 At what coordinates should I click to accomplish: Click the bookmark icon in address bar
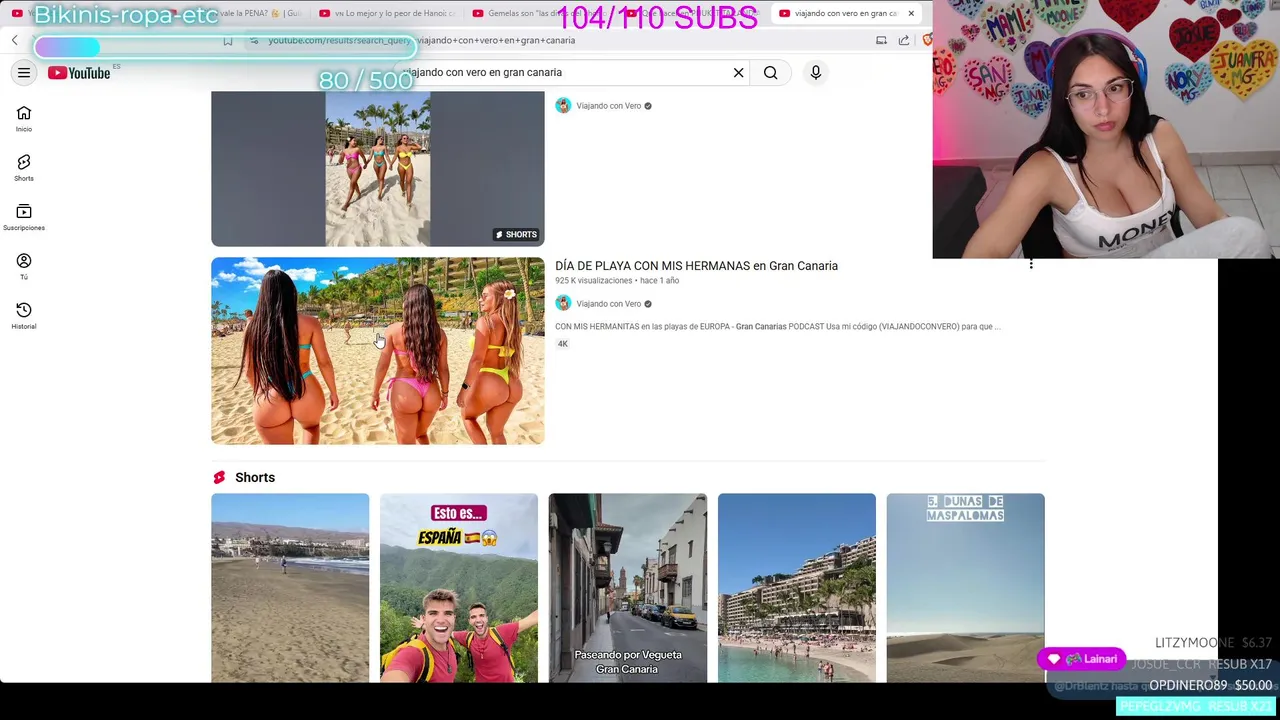click(228, 41)
